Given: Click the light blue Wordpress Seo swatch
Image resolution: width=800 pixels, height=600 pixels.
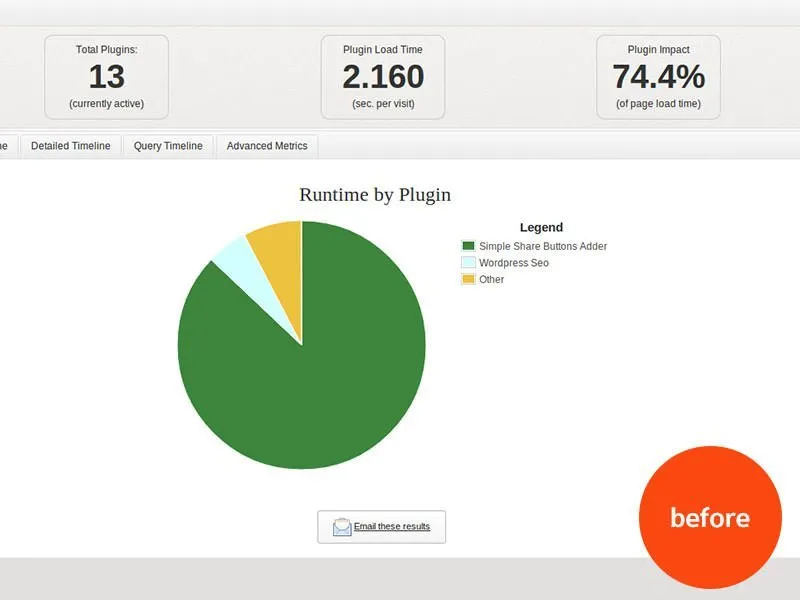Looking at the screenshot, I should [468, 262].
